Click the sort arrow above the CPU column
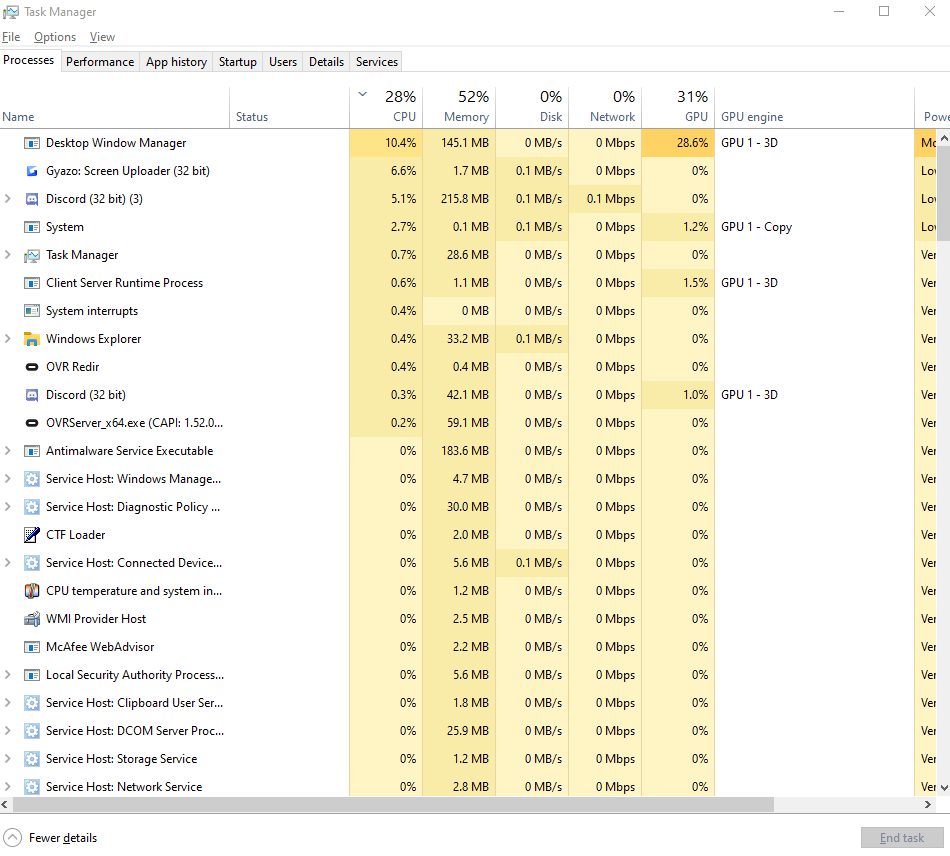The image size is (950, 856). click(362, 93)
